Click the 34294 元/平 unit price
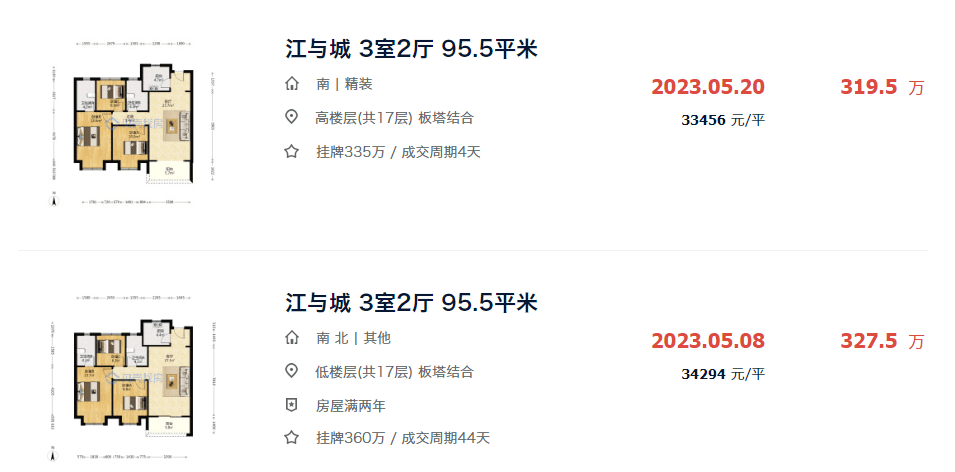 point(723,374)
